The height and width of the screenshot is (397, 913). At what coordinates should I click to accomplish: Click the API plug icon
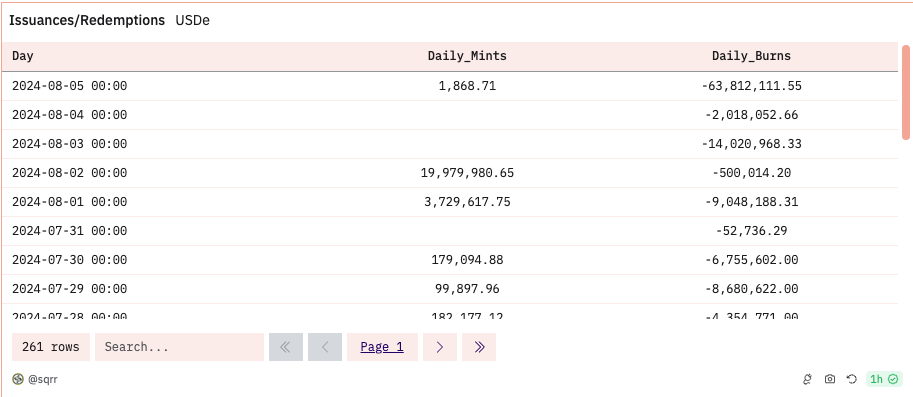coord(807,379)
